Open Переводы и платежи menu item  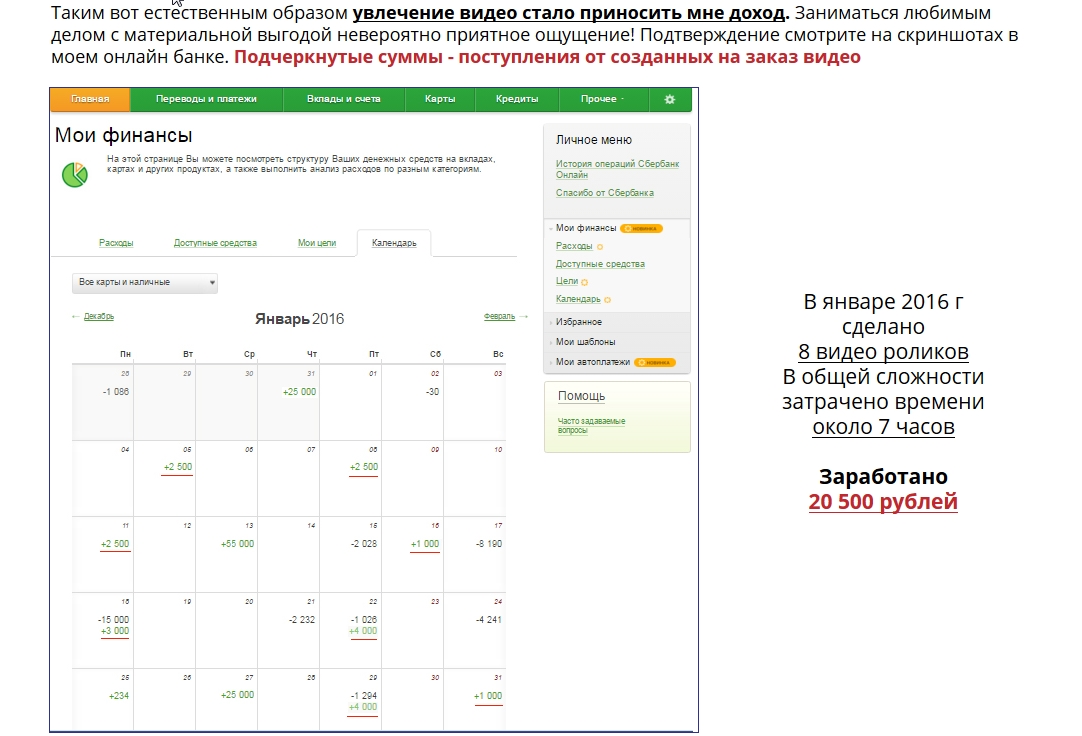click(x=206, y=99)
